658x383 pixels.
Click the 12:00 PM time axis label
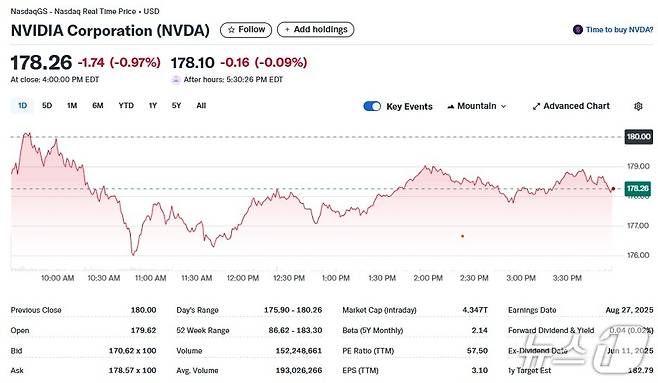(x=243, y=278)
